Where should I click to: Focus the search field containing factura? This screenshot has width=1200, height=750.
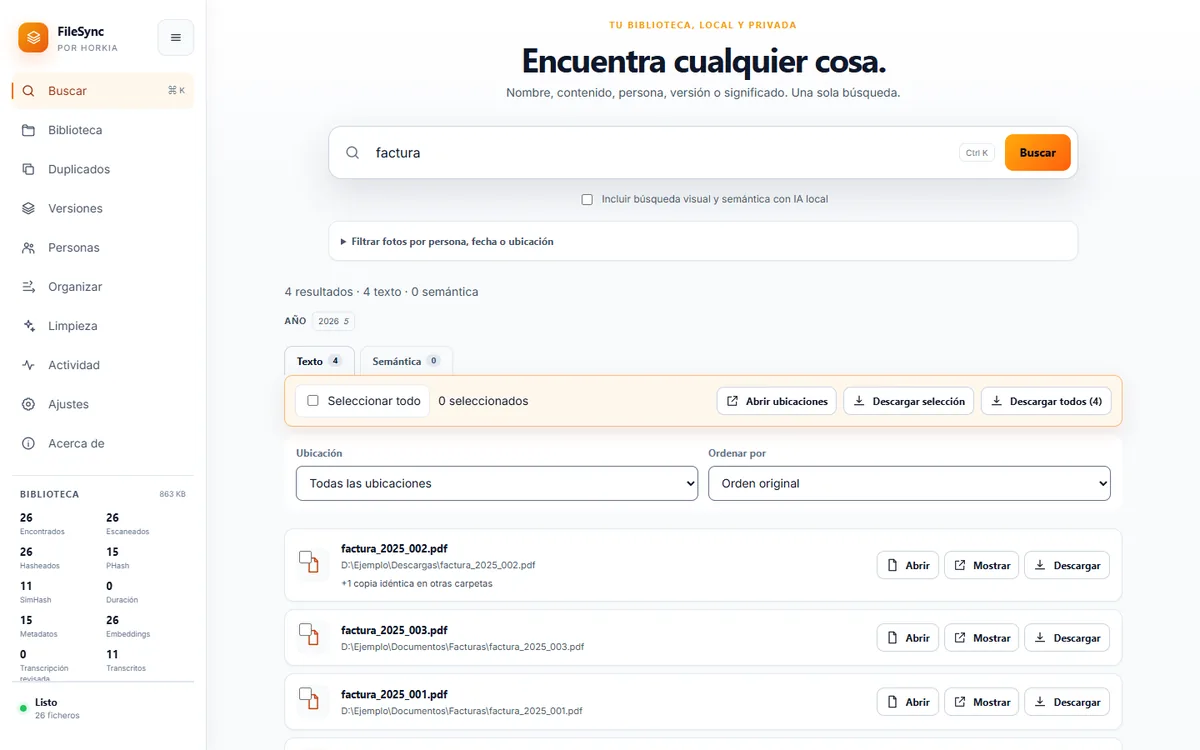tap(660, 153)
